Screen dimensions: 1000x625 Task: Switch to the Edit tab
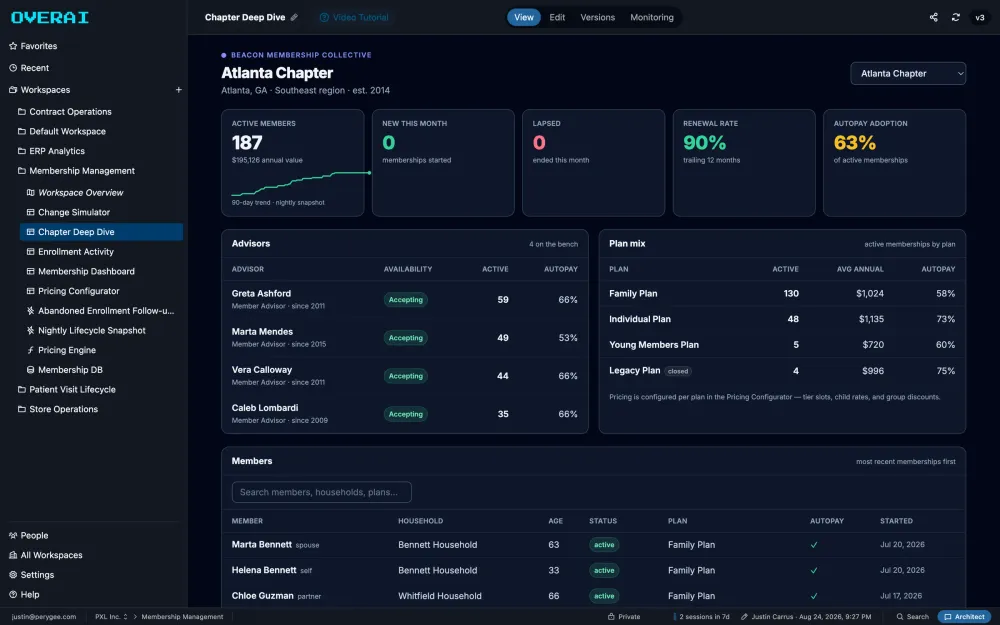coord(557,17)
